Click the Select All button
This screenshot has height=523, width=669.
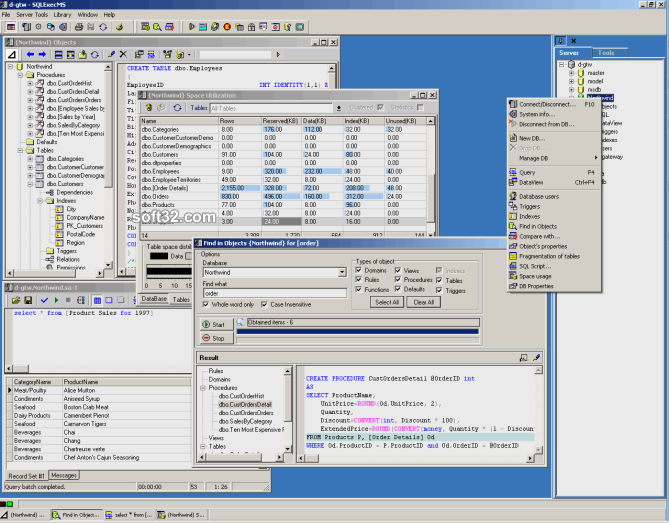pos(387,302)
